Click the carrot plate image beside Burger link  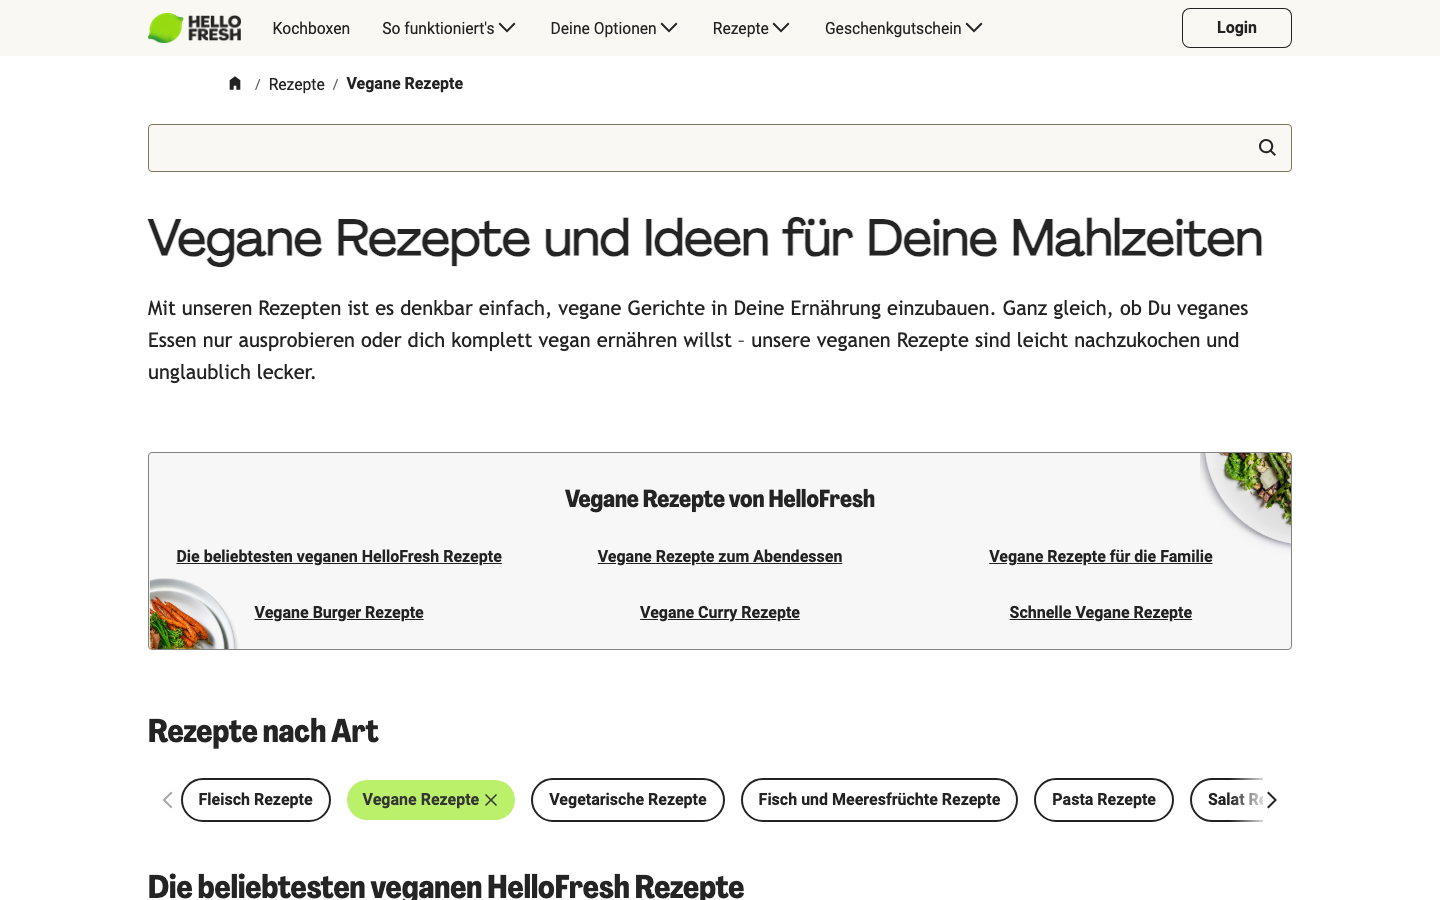(191, 615)
